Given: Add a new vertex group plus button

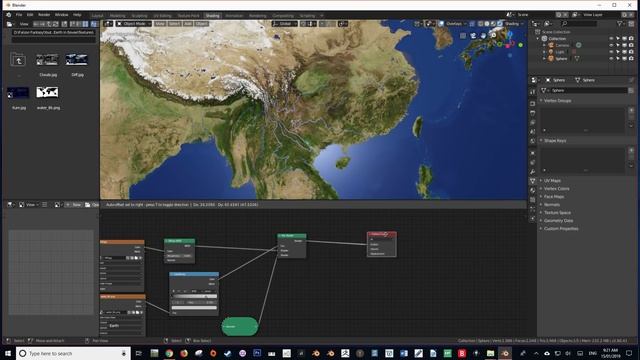Looking at the screenshot, I should (631, 111).
